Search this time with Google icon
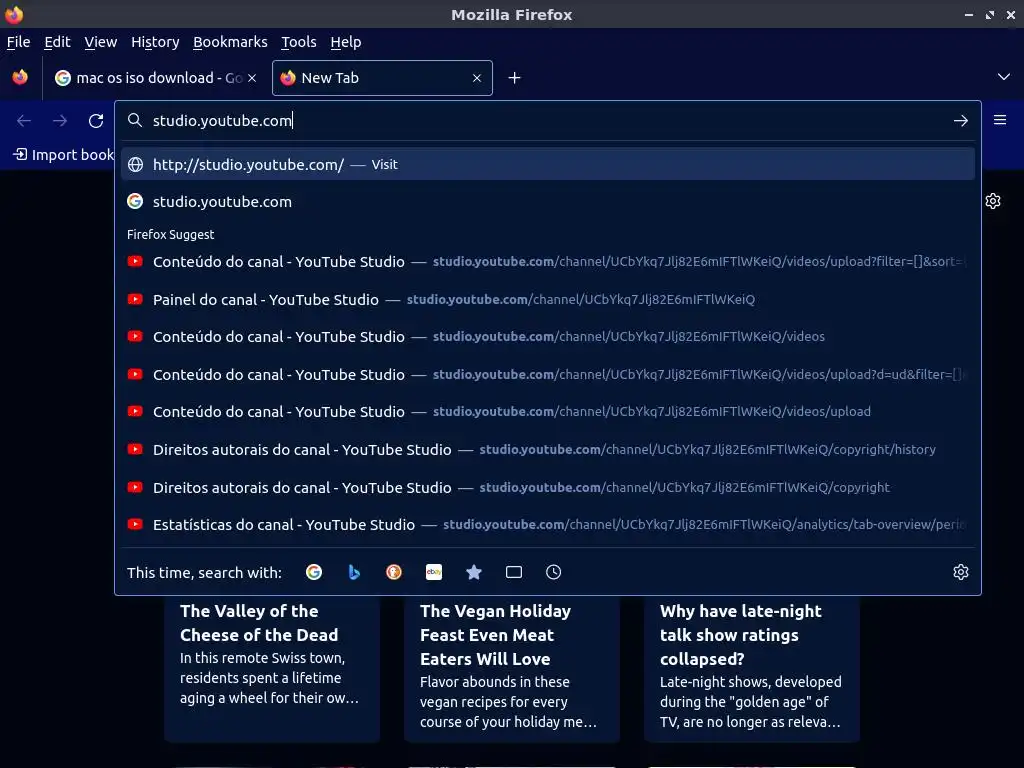This screenshot has height=768, width=1024. pos(314,573)
